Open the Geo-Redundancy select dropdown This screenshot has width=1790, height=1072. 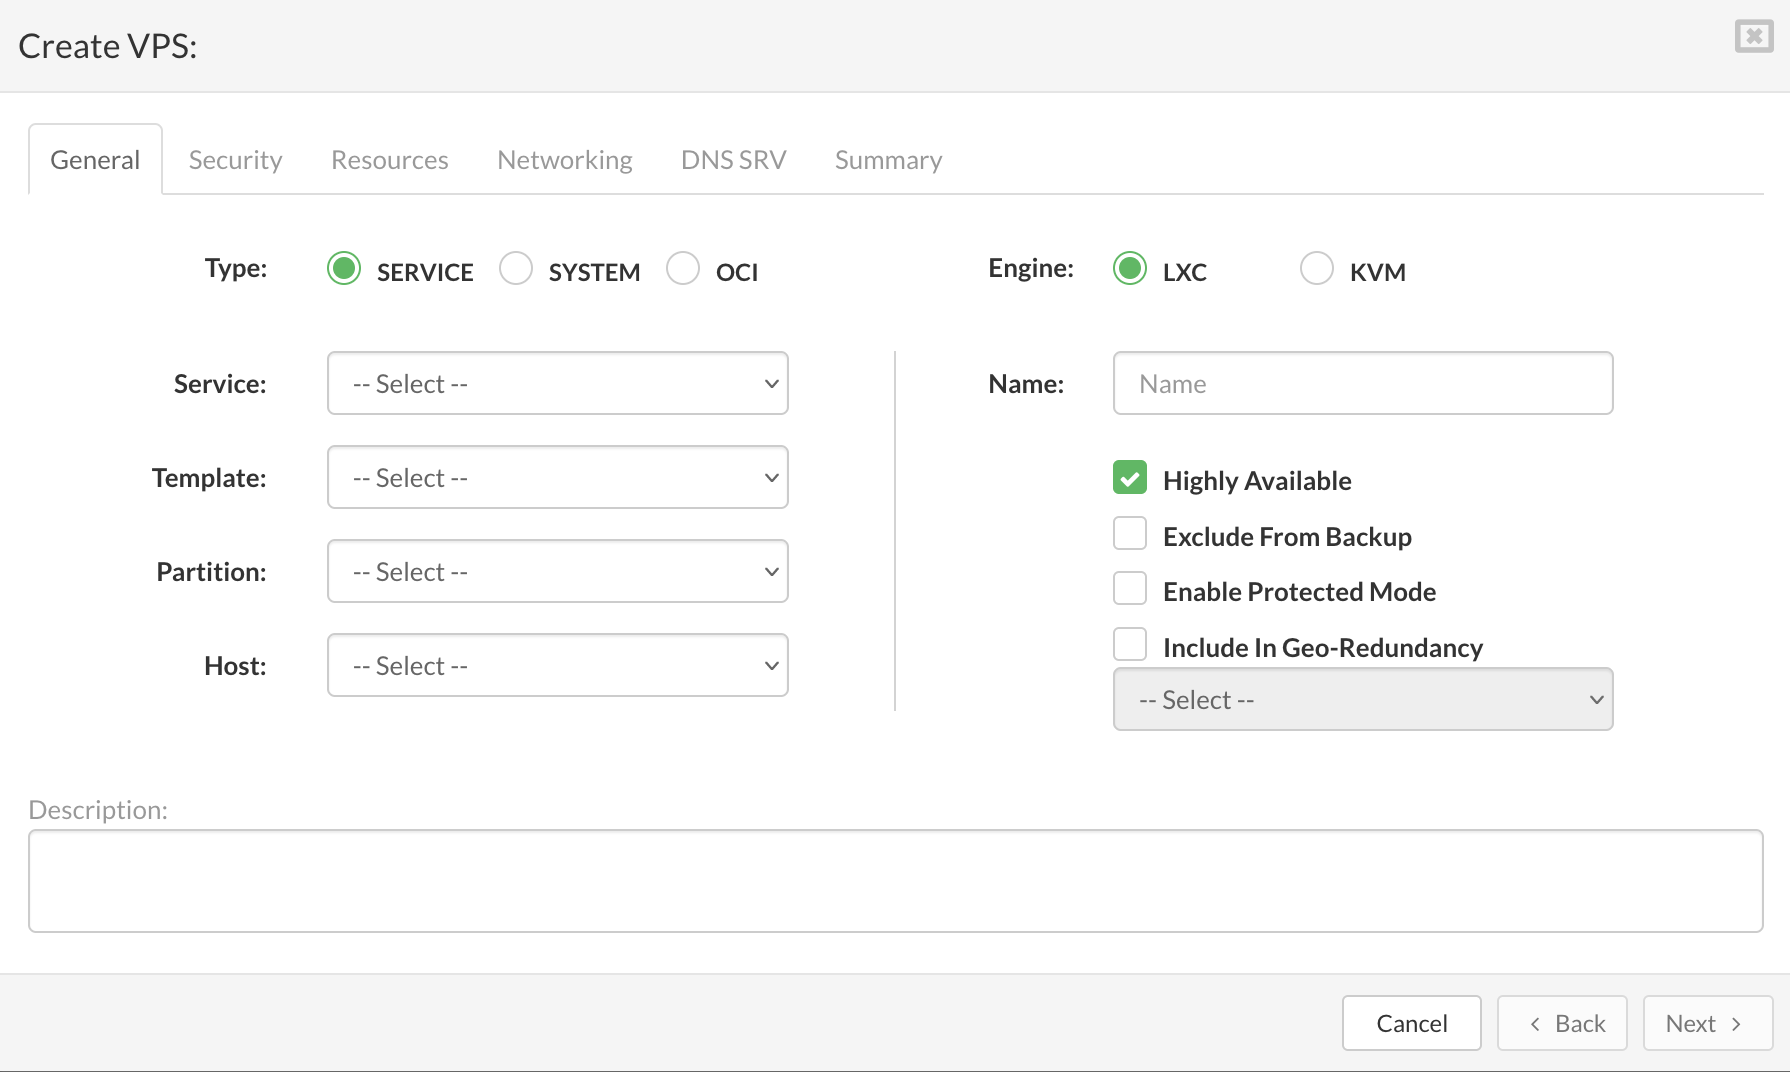coord(1363,699)
